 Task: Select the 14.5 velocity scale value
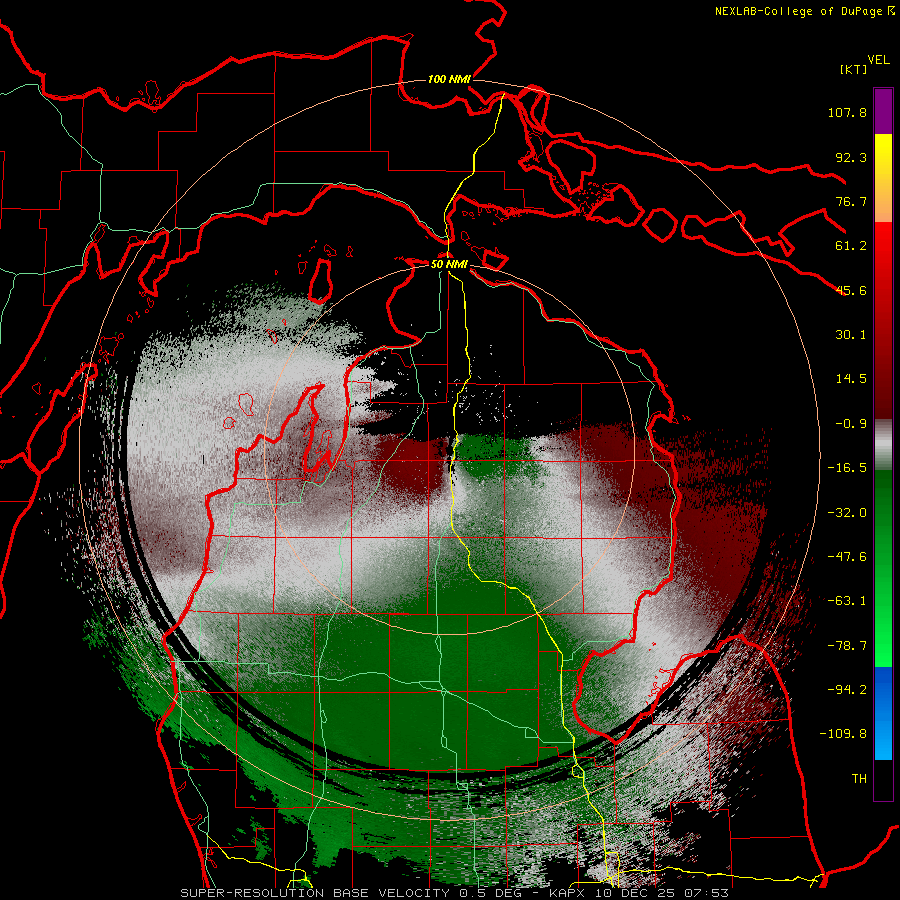coord(851,379)
